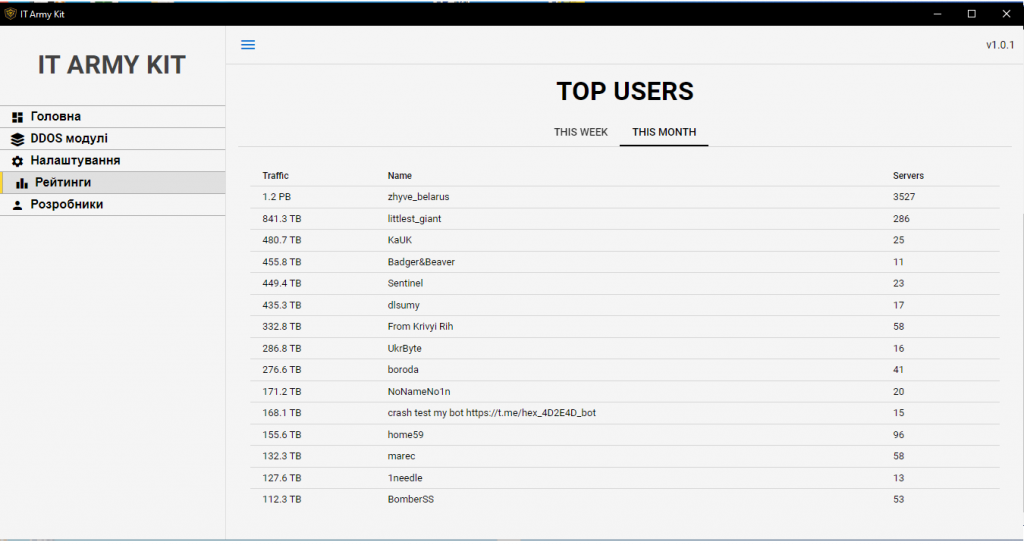Click the Servers column header
1024x548 pixels.
[908, 176]
